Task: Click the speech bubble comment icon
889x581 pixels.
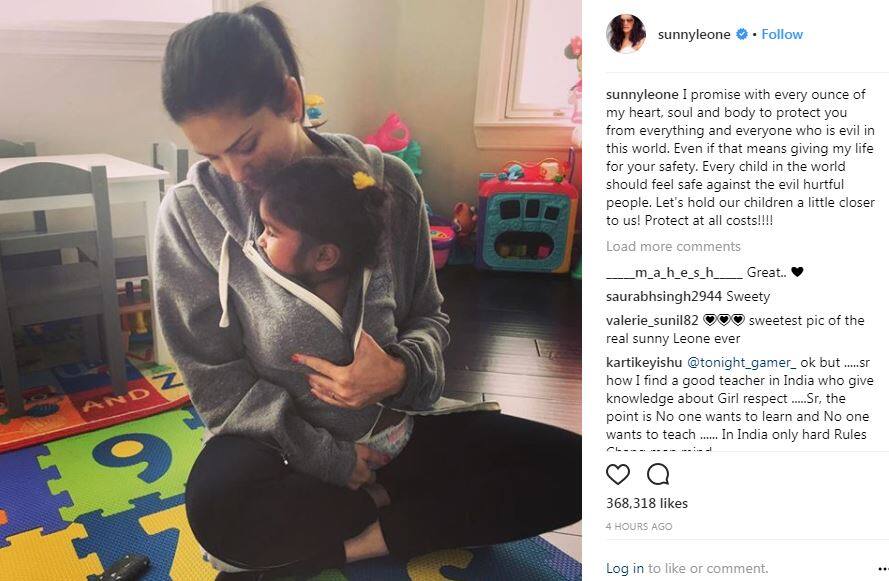Action: click(x=658, y=474)
